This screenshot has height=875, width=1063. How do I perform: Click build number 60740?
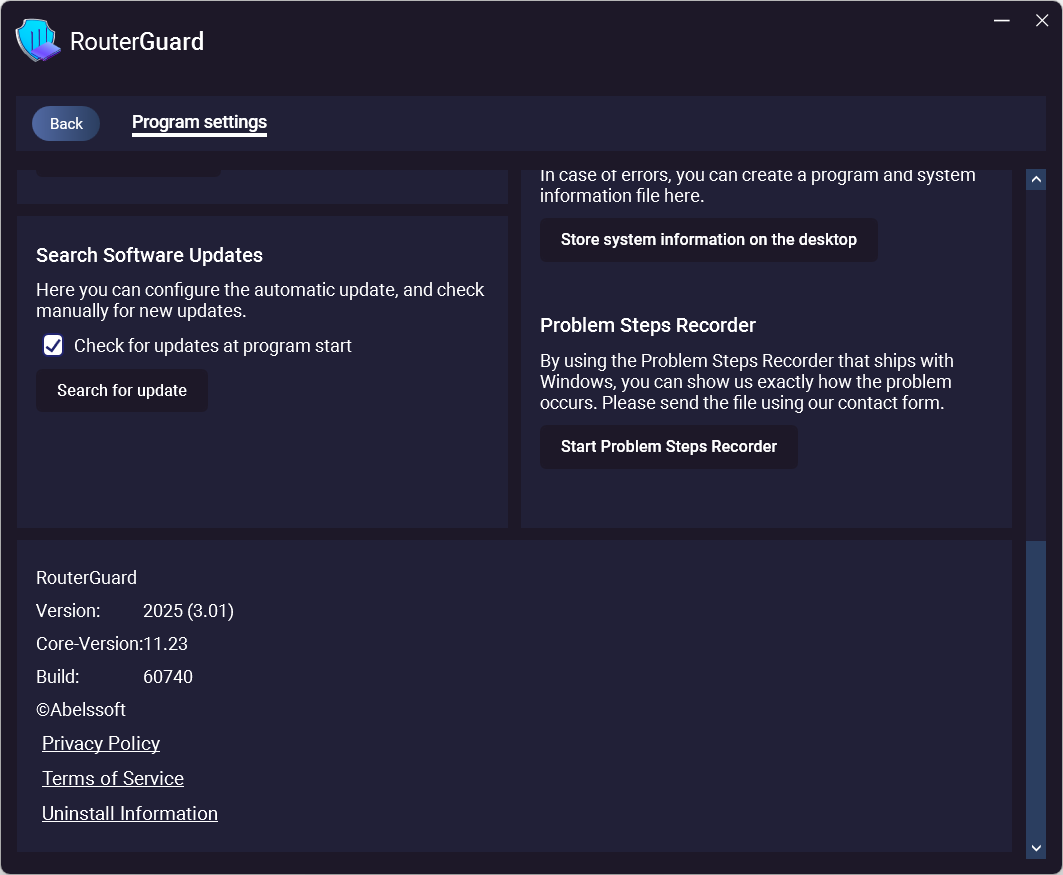168,676
